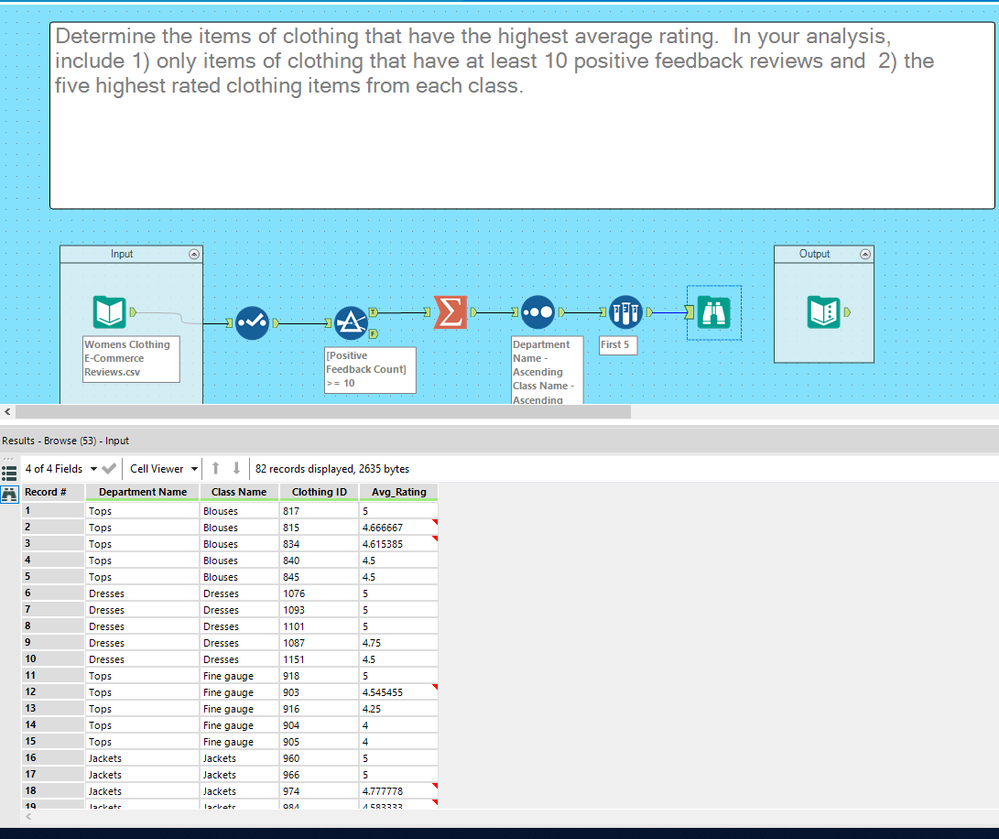The height and width of the screenshot is (839, 999).
Task: Click the Results - Browse (53) - Input title
Action: click(65, 441)
